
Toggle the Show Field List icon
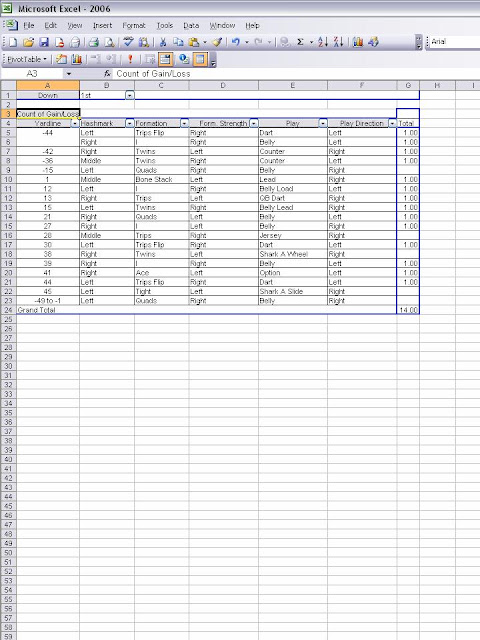point(200,60)
